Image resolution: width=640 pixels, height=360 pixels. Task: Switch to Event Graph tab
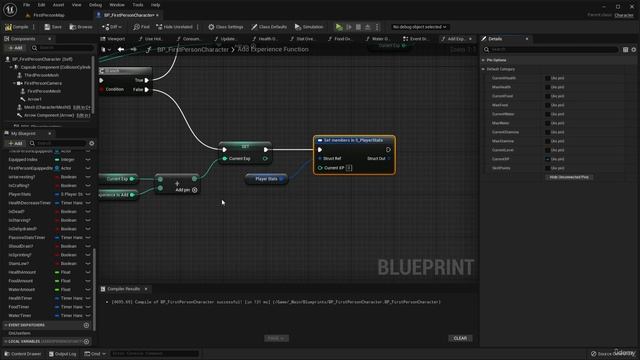[x=416, y=39]
